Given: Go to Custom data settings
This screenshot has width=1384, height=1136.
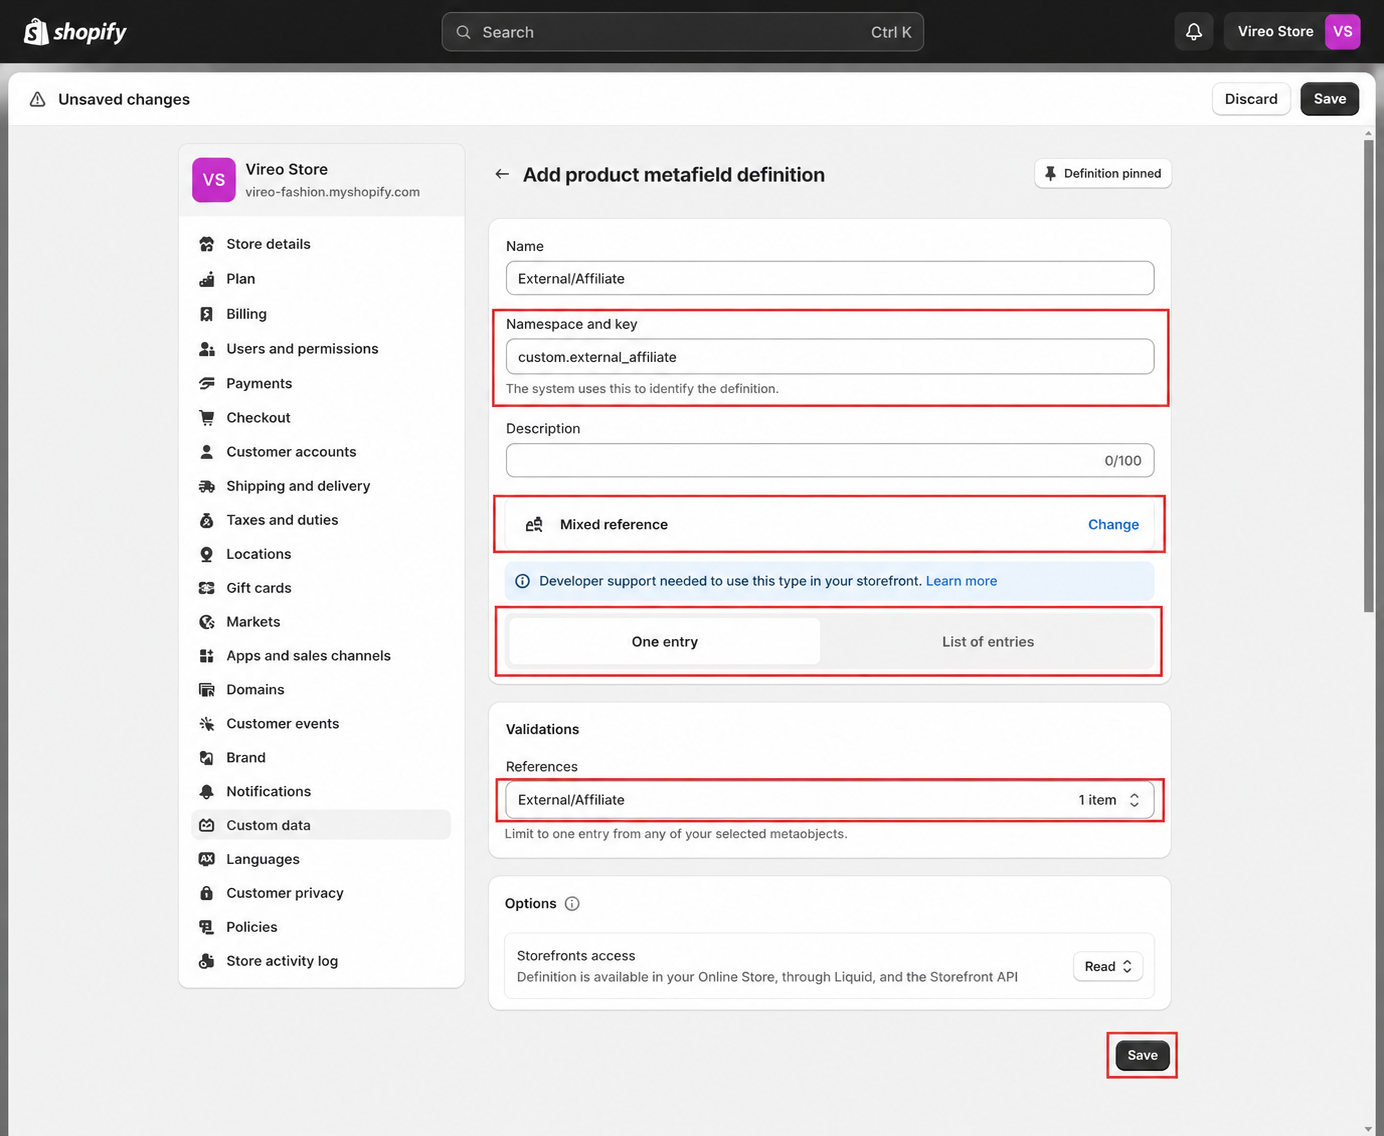Looking at the screenshot, I should pyautogui.click(x=321, y=825).
